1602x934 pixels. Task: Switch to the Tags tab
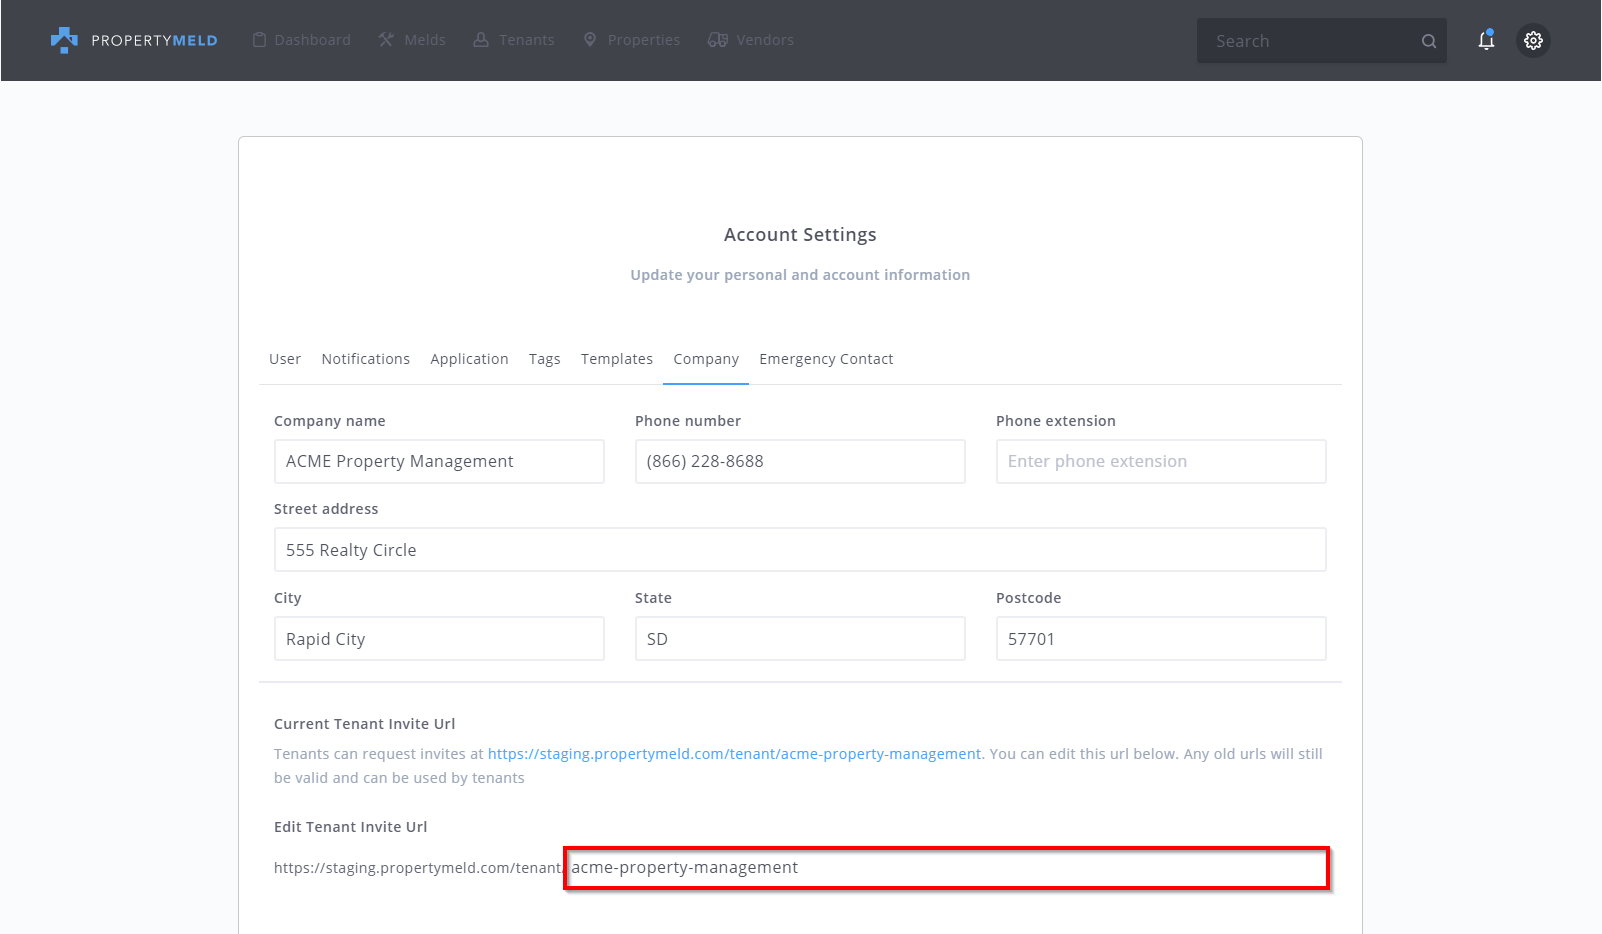coord(545,359)
